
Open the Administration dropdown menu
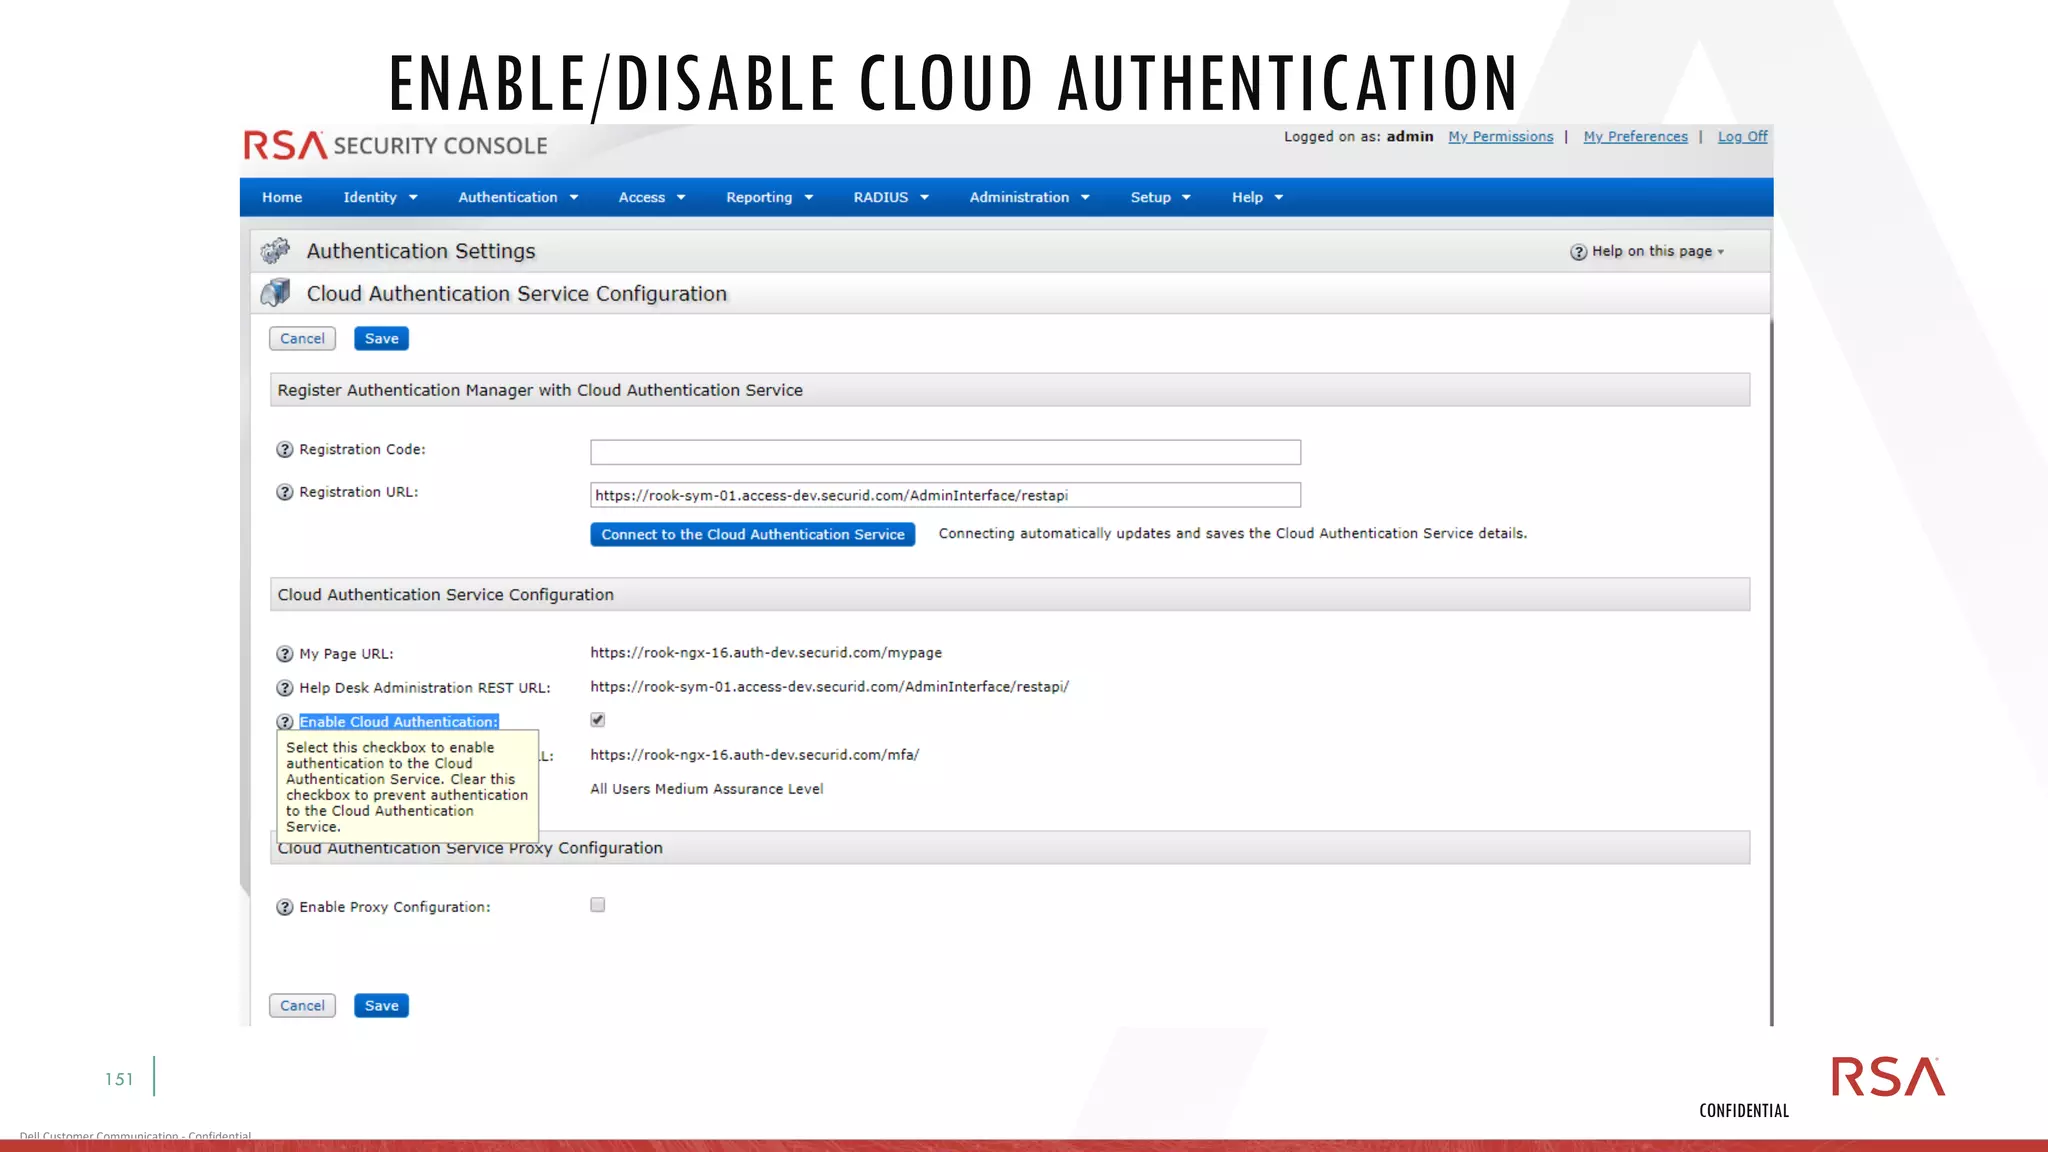click(x=1029, y=198)
